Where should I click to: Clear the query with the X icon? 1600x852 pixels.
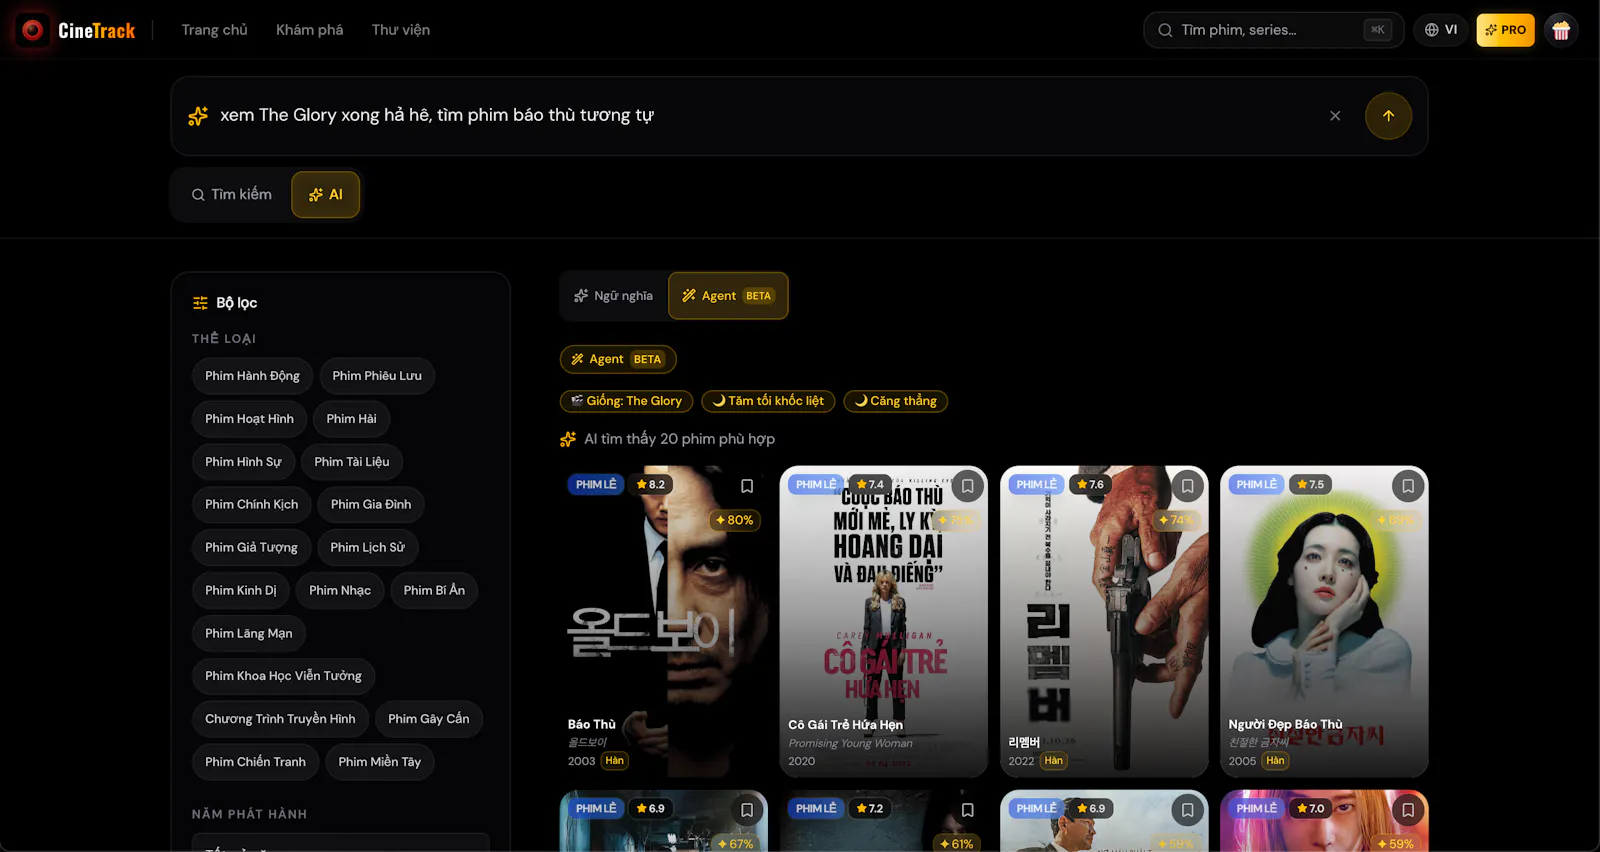click(x=1335, y=116)
